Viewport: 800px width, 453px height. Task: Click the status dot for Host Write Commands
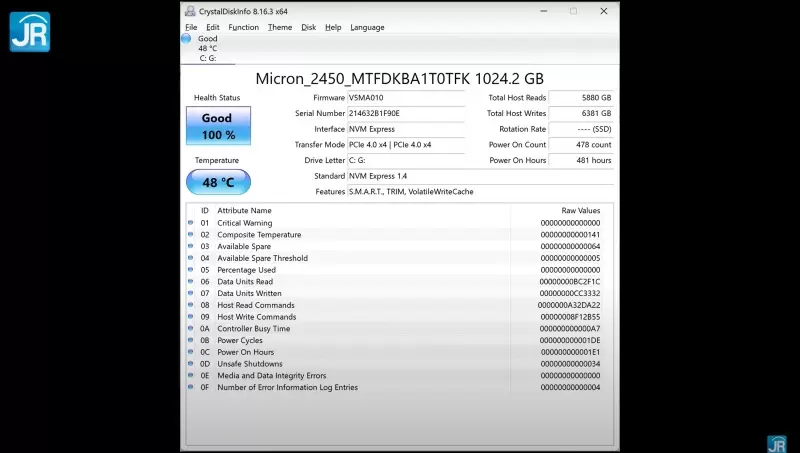coord(191,316)
